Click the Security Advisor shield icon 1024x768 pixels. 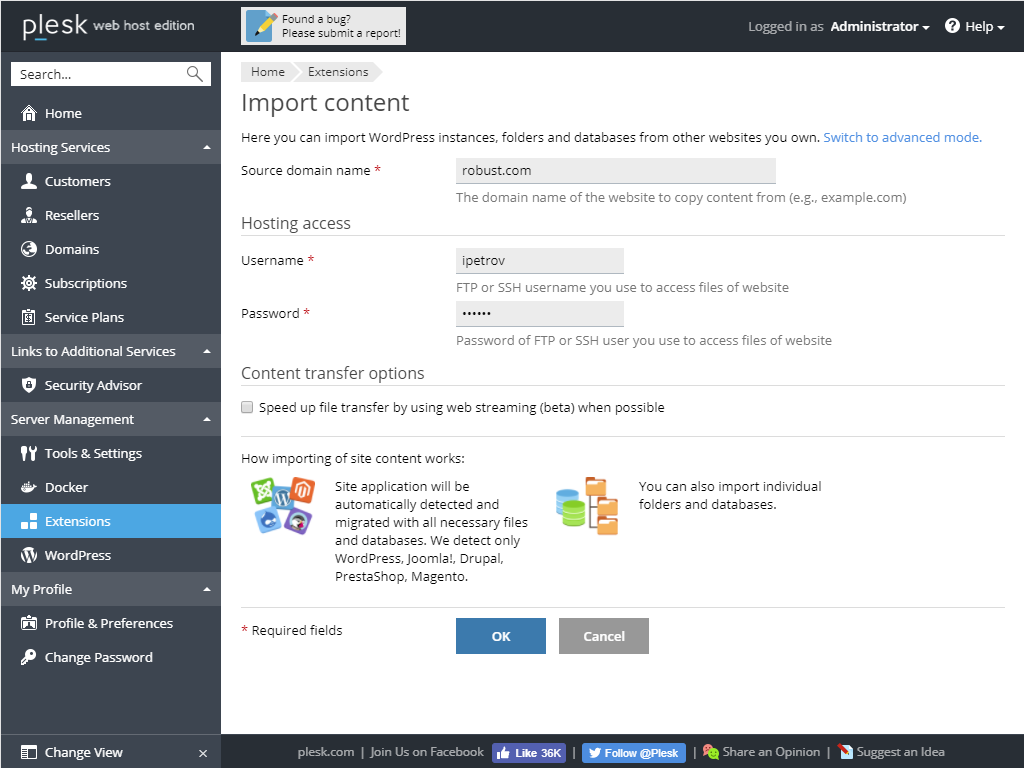click(x=30, y=385)
